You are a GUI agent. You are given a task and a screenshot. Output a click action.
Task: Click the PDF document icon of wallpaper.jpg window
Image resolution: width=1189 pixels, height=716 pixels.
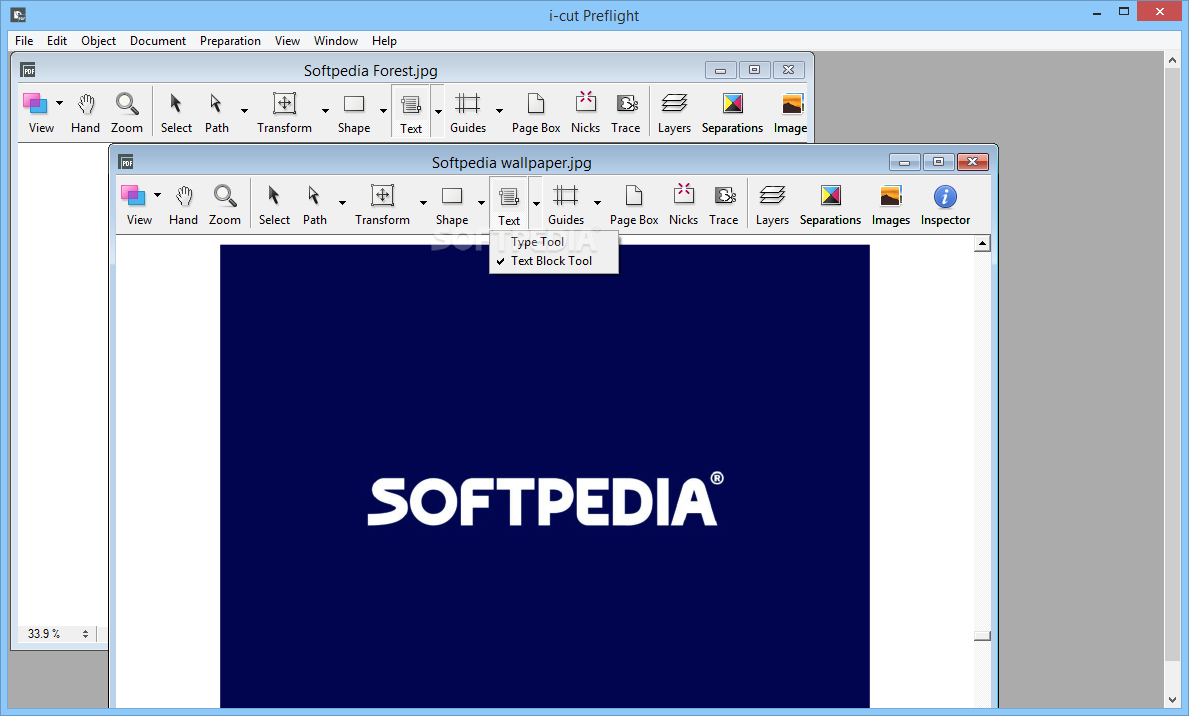(126, 162)
